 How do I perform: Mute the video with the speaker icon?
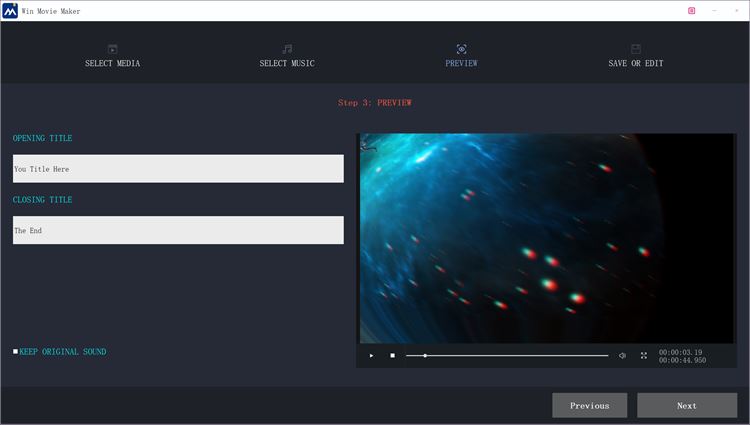pos(622,355)
